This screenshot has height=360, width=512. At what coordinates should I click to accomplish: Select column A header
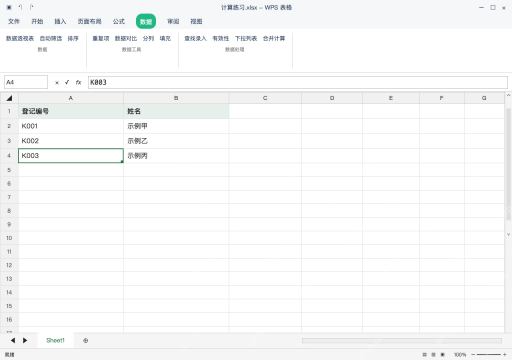[x=71, y=98]
